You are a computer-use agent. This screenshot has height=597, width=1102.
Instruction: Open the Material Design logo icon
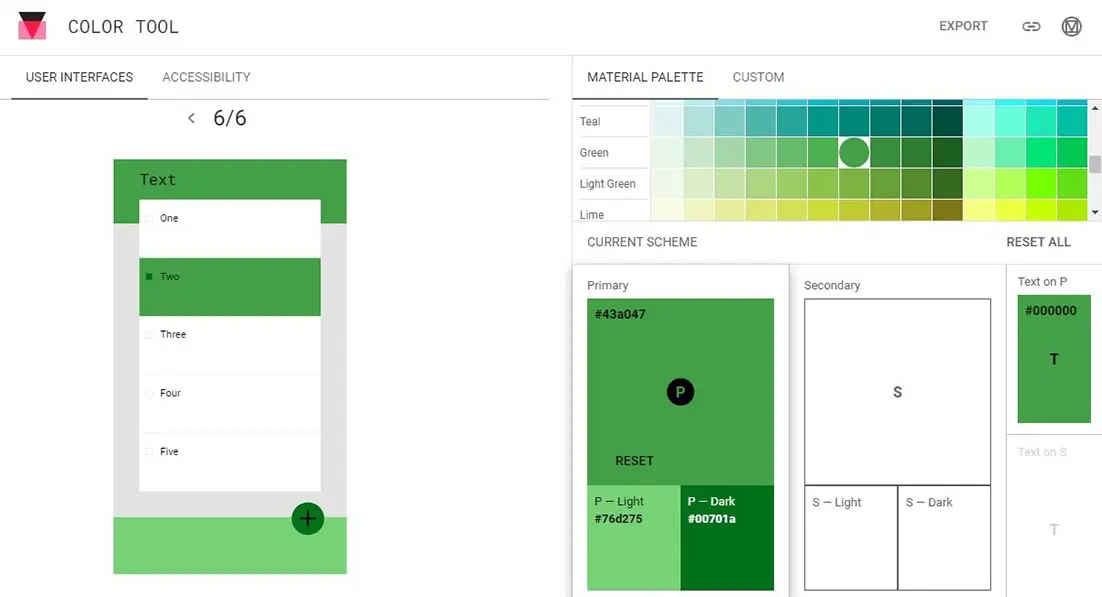[1071, 27]
